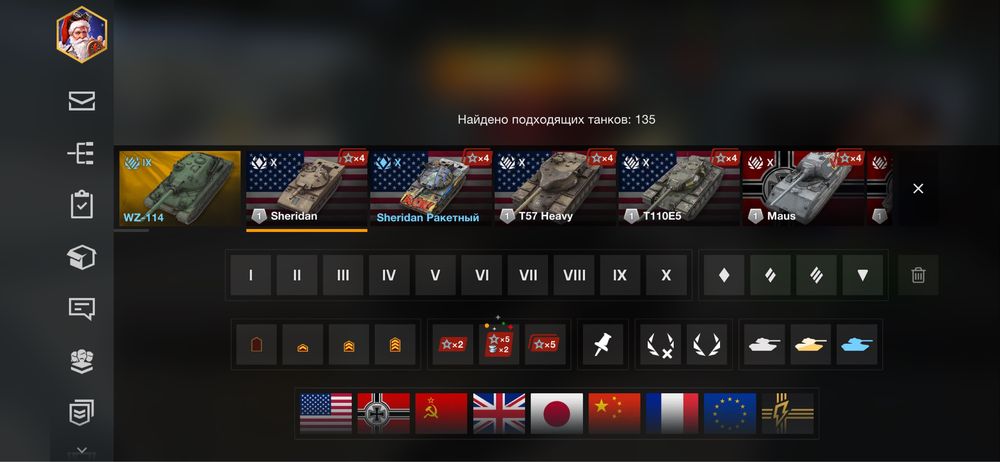1000x462 pixels.
Task: Expand the sidebar menu with bottom chevron
Action: tap(82, 451)
